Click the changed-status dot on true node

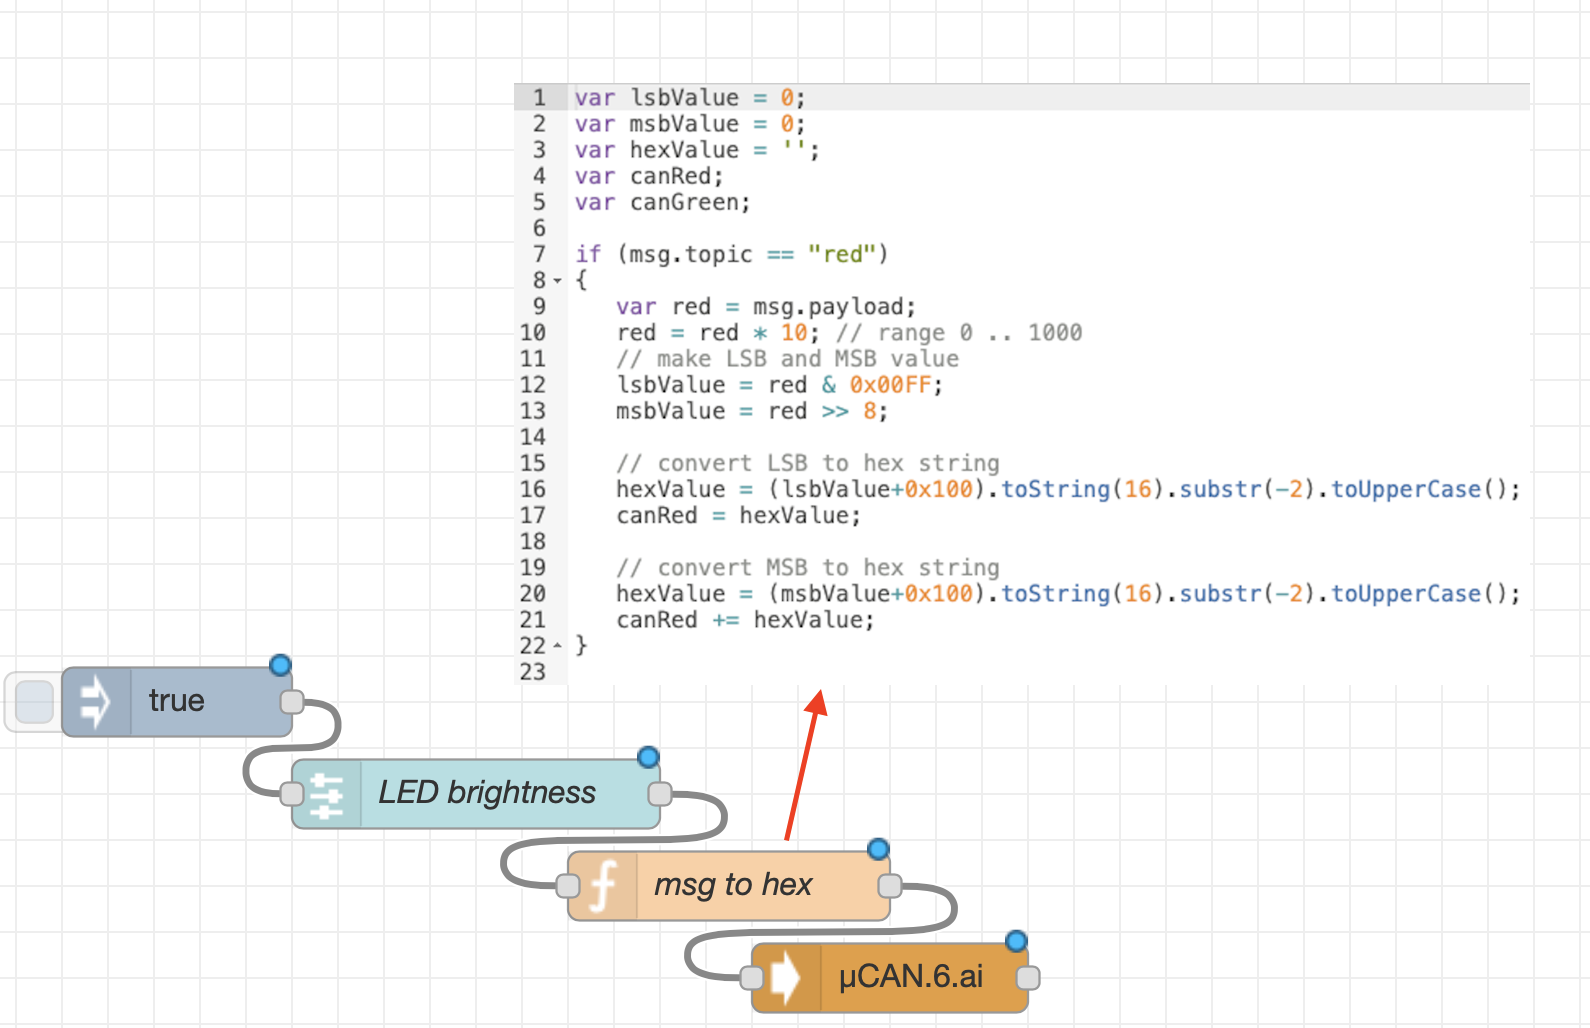coord(281,665)
